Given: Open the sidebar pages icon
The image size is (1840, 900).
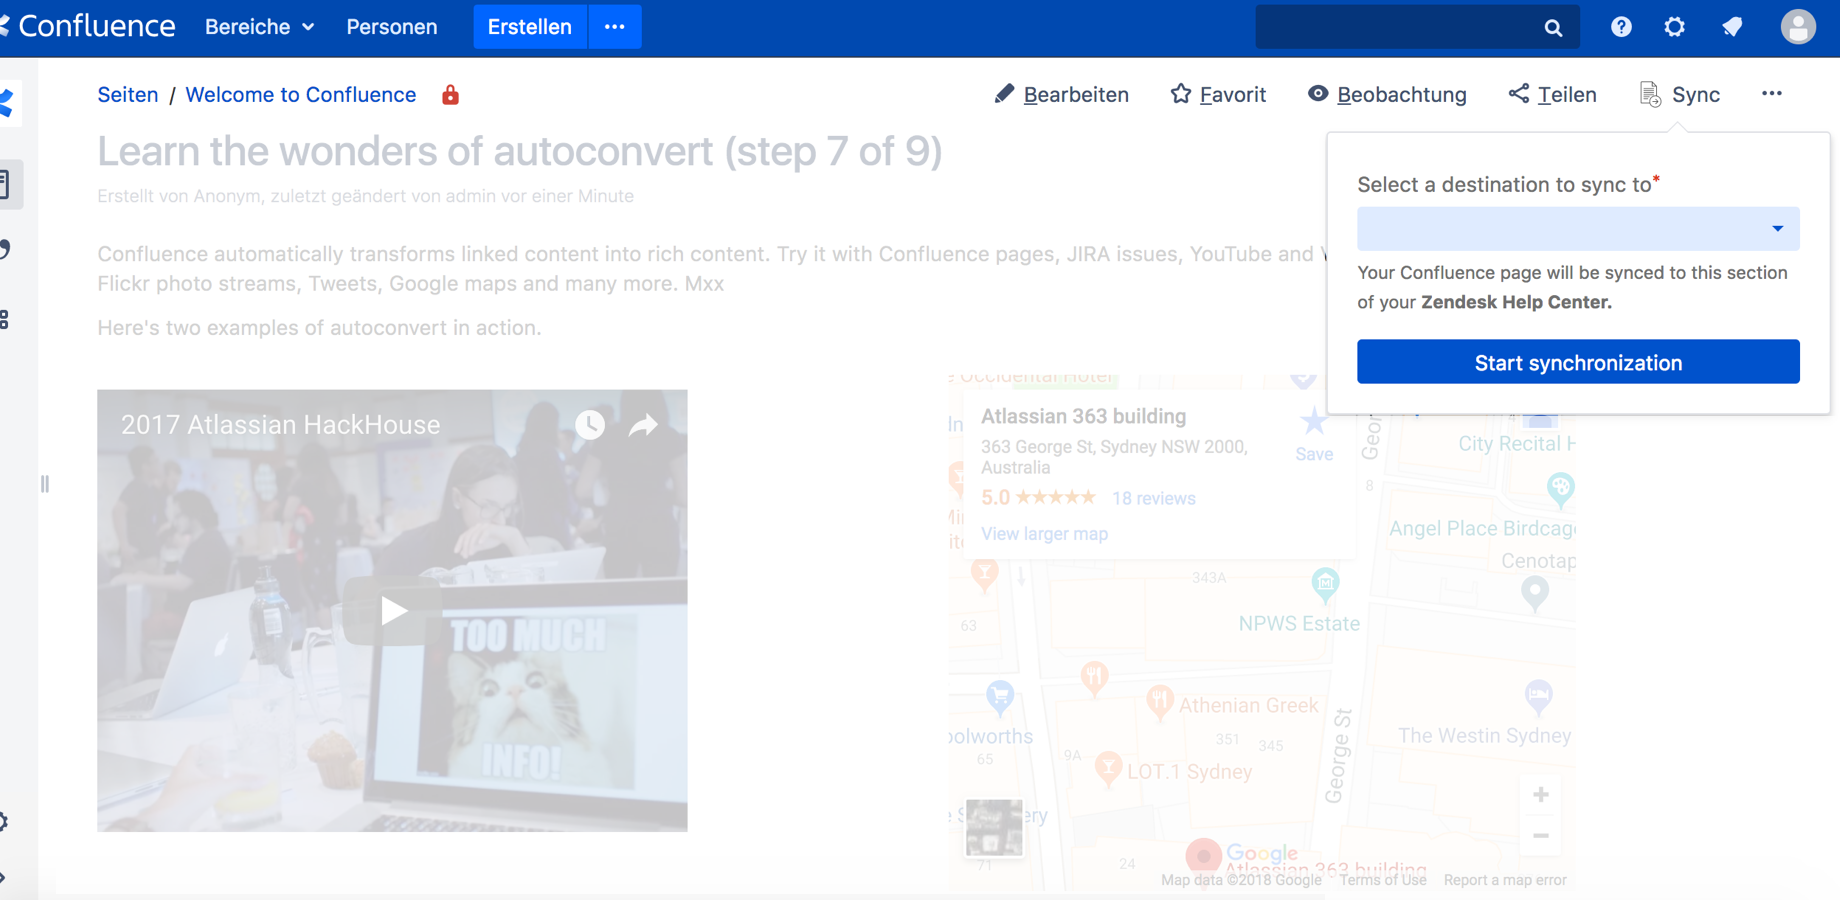Looking at the screenshot, I should click(x=5, y=184).
